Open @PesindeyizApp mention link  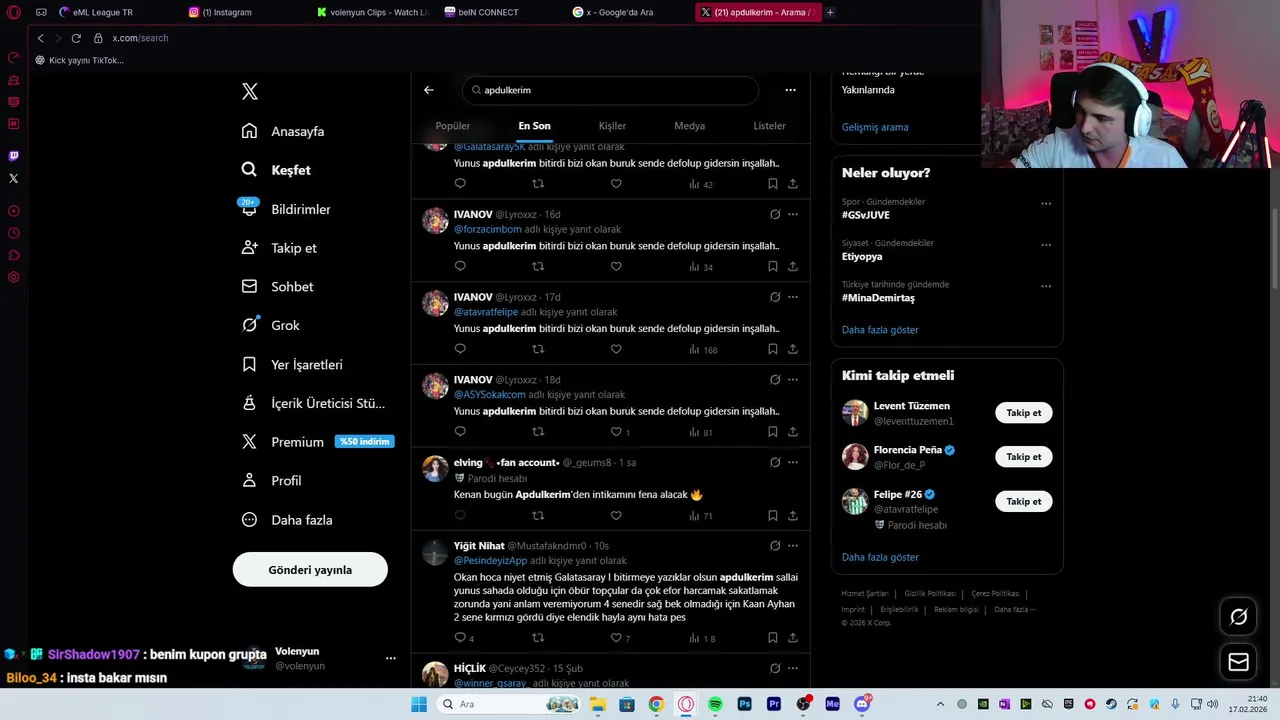[x=490, y=561]
